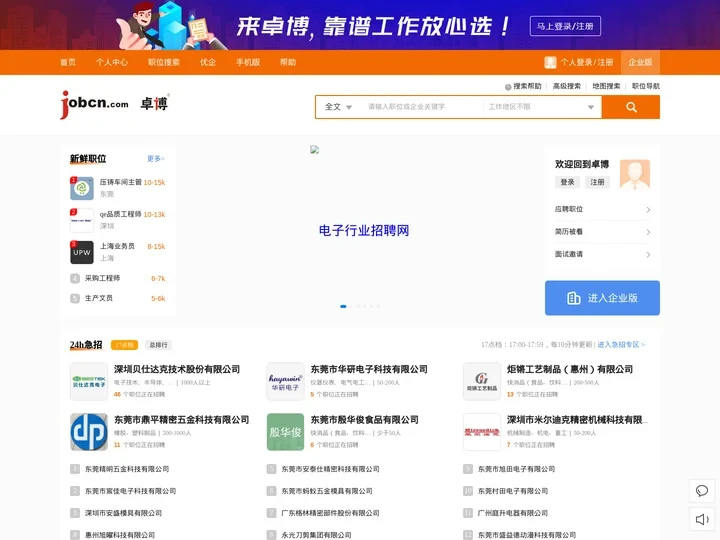
Task: Open 东莞市华研电子科技有限公司 company page
Action: click(x=369, y=369)
